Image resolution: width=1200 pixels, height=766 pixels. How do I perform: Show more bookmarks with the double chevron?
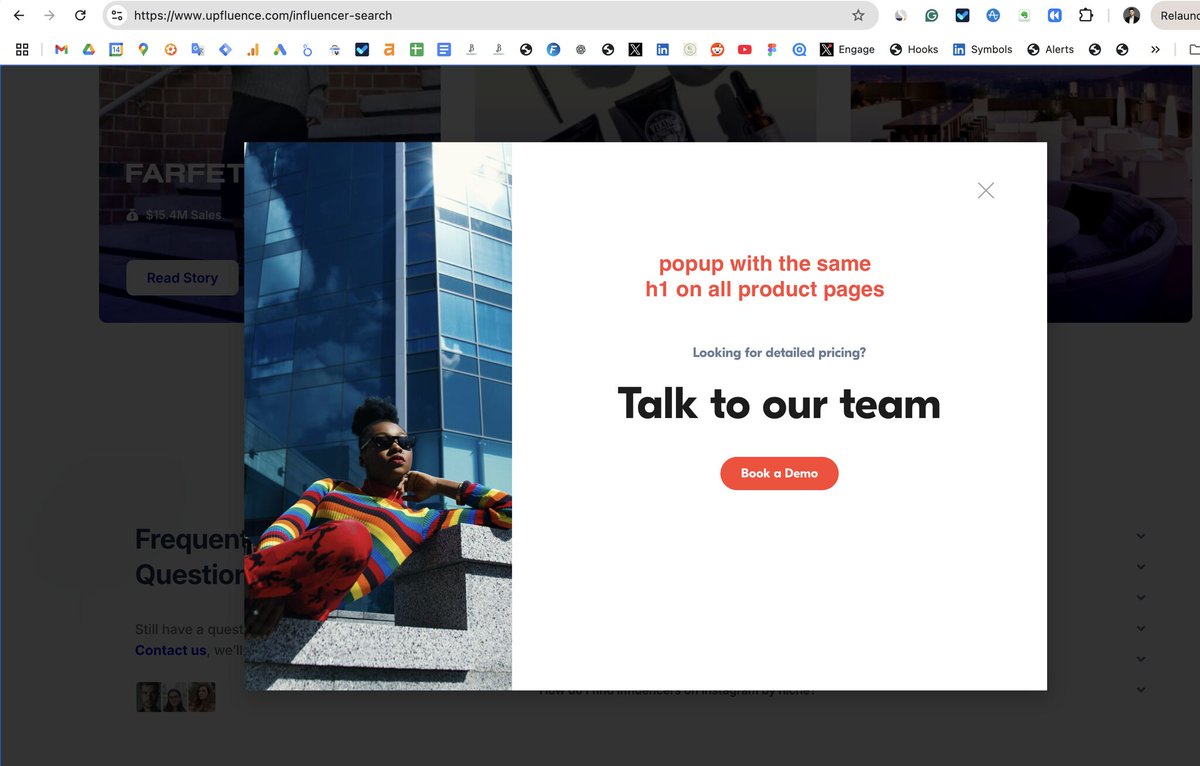[x=1155, y=49]
